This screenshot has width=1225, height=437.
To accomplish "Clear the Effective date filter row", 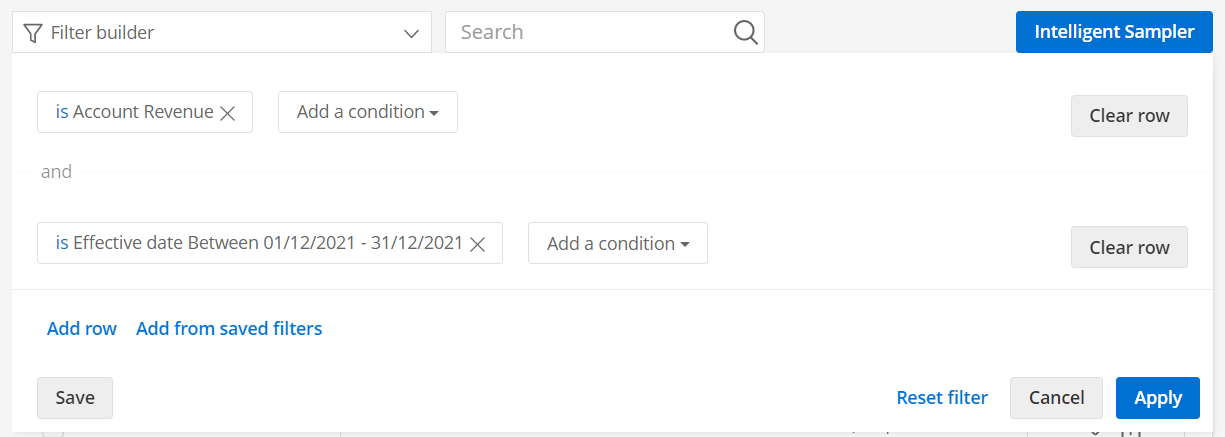I will click(x=1129, y=248).
